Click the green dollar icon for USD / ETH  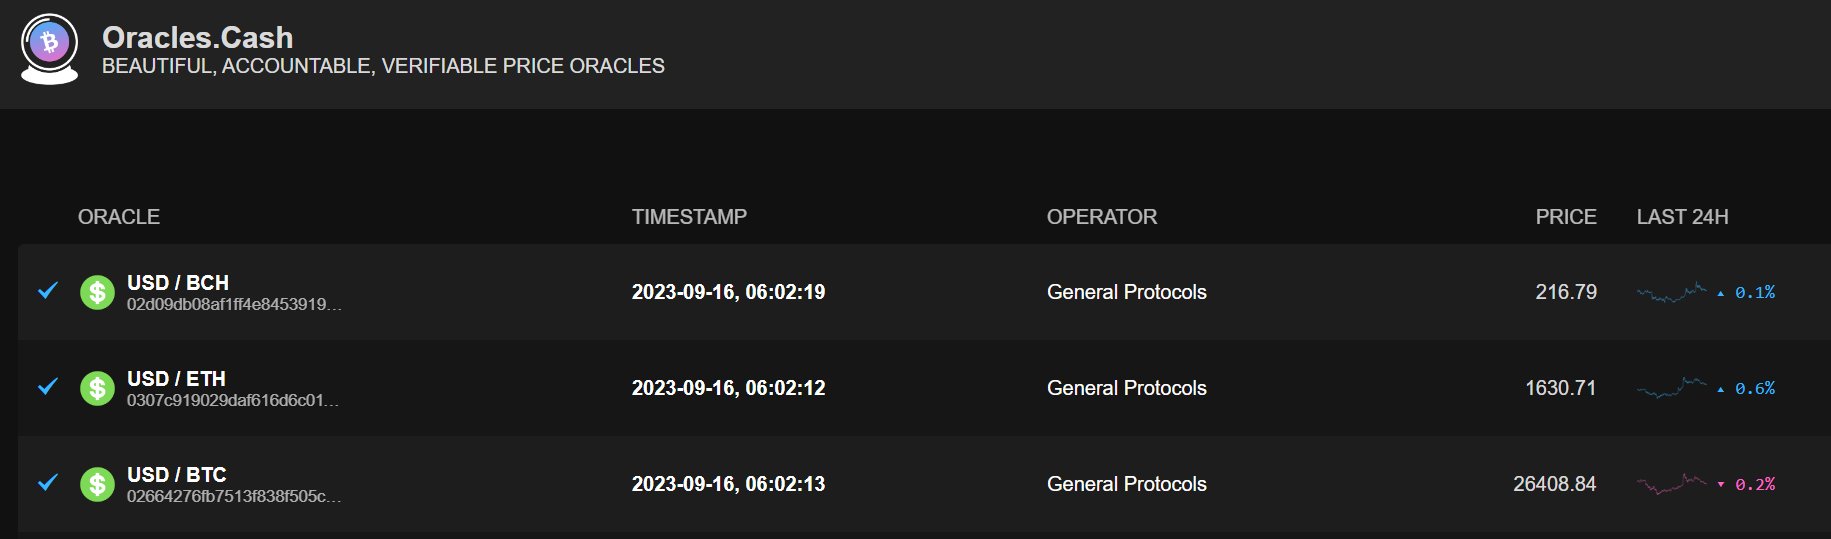pos(97,388)
